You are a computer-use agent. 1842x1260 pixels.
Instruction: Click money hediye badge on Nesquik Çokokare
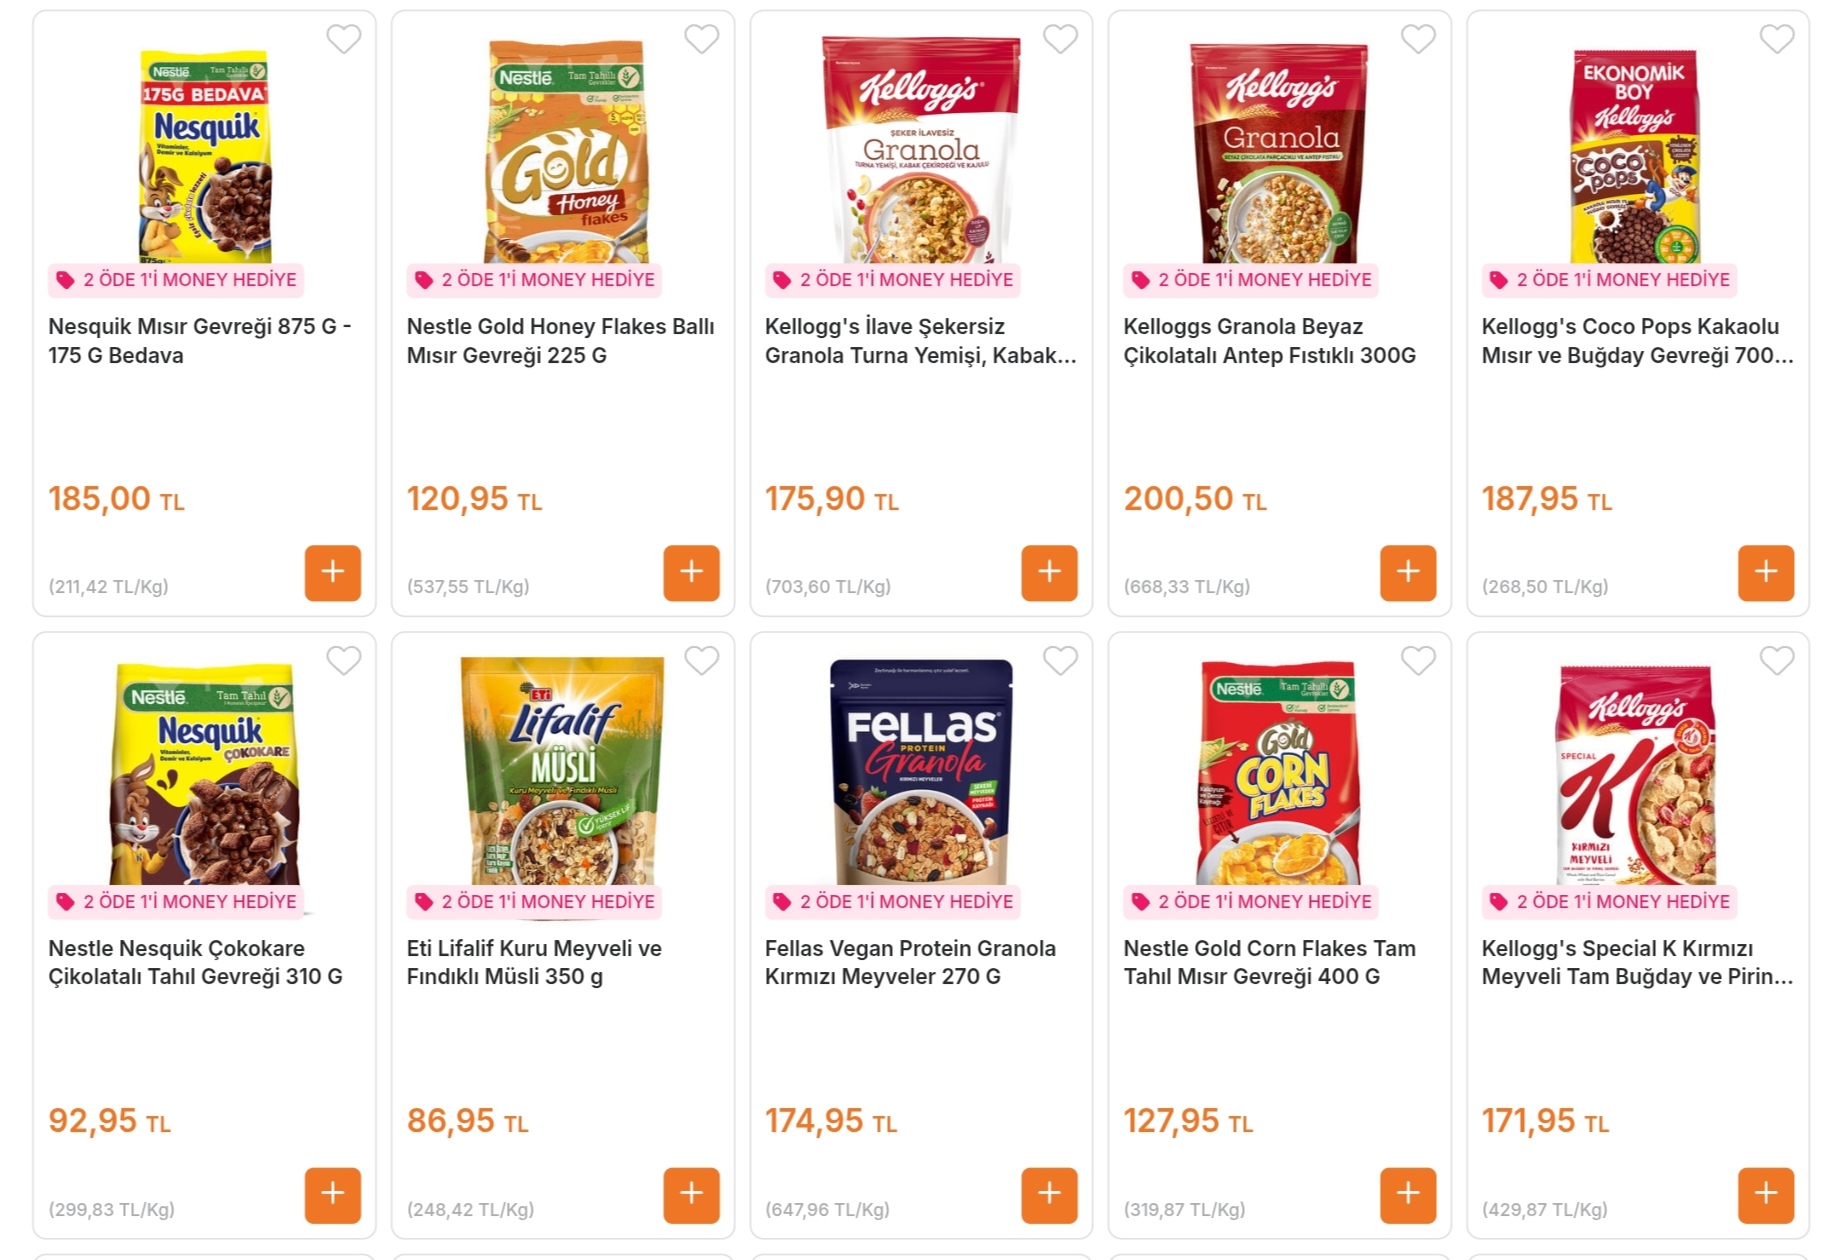177,902
